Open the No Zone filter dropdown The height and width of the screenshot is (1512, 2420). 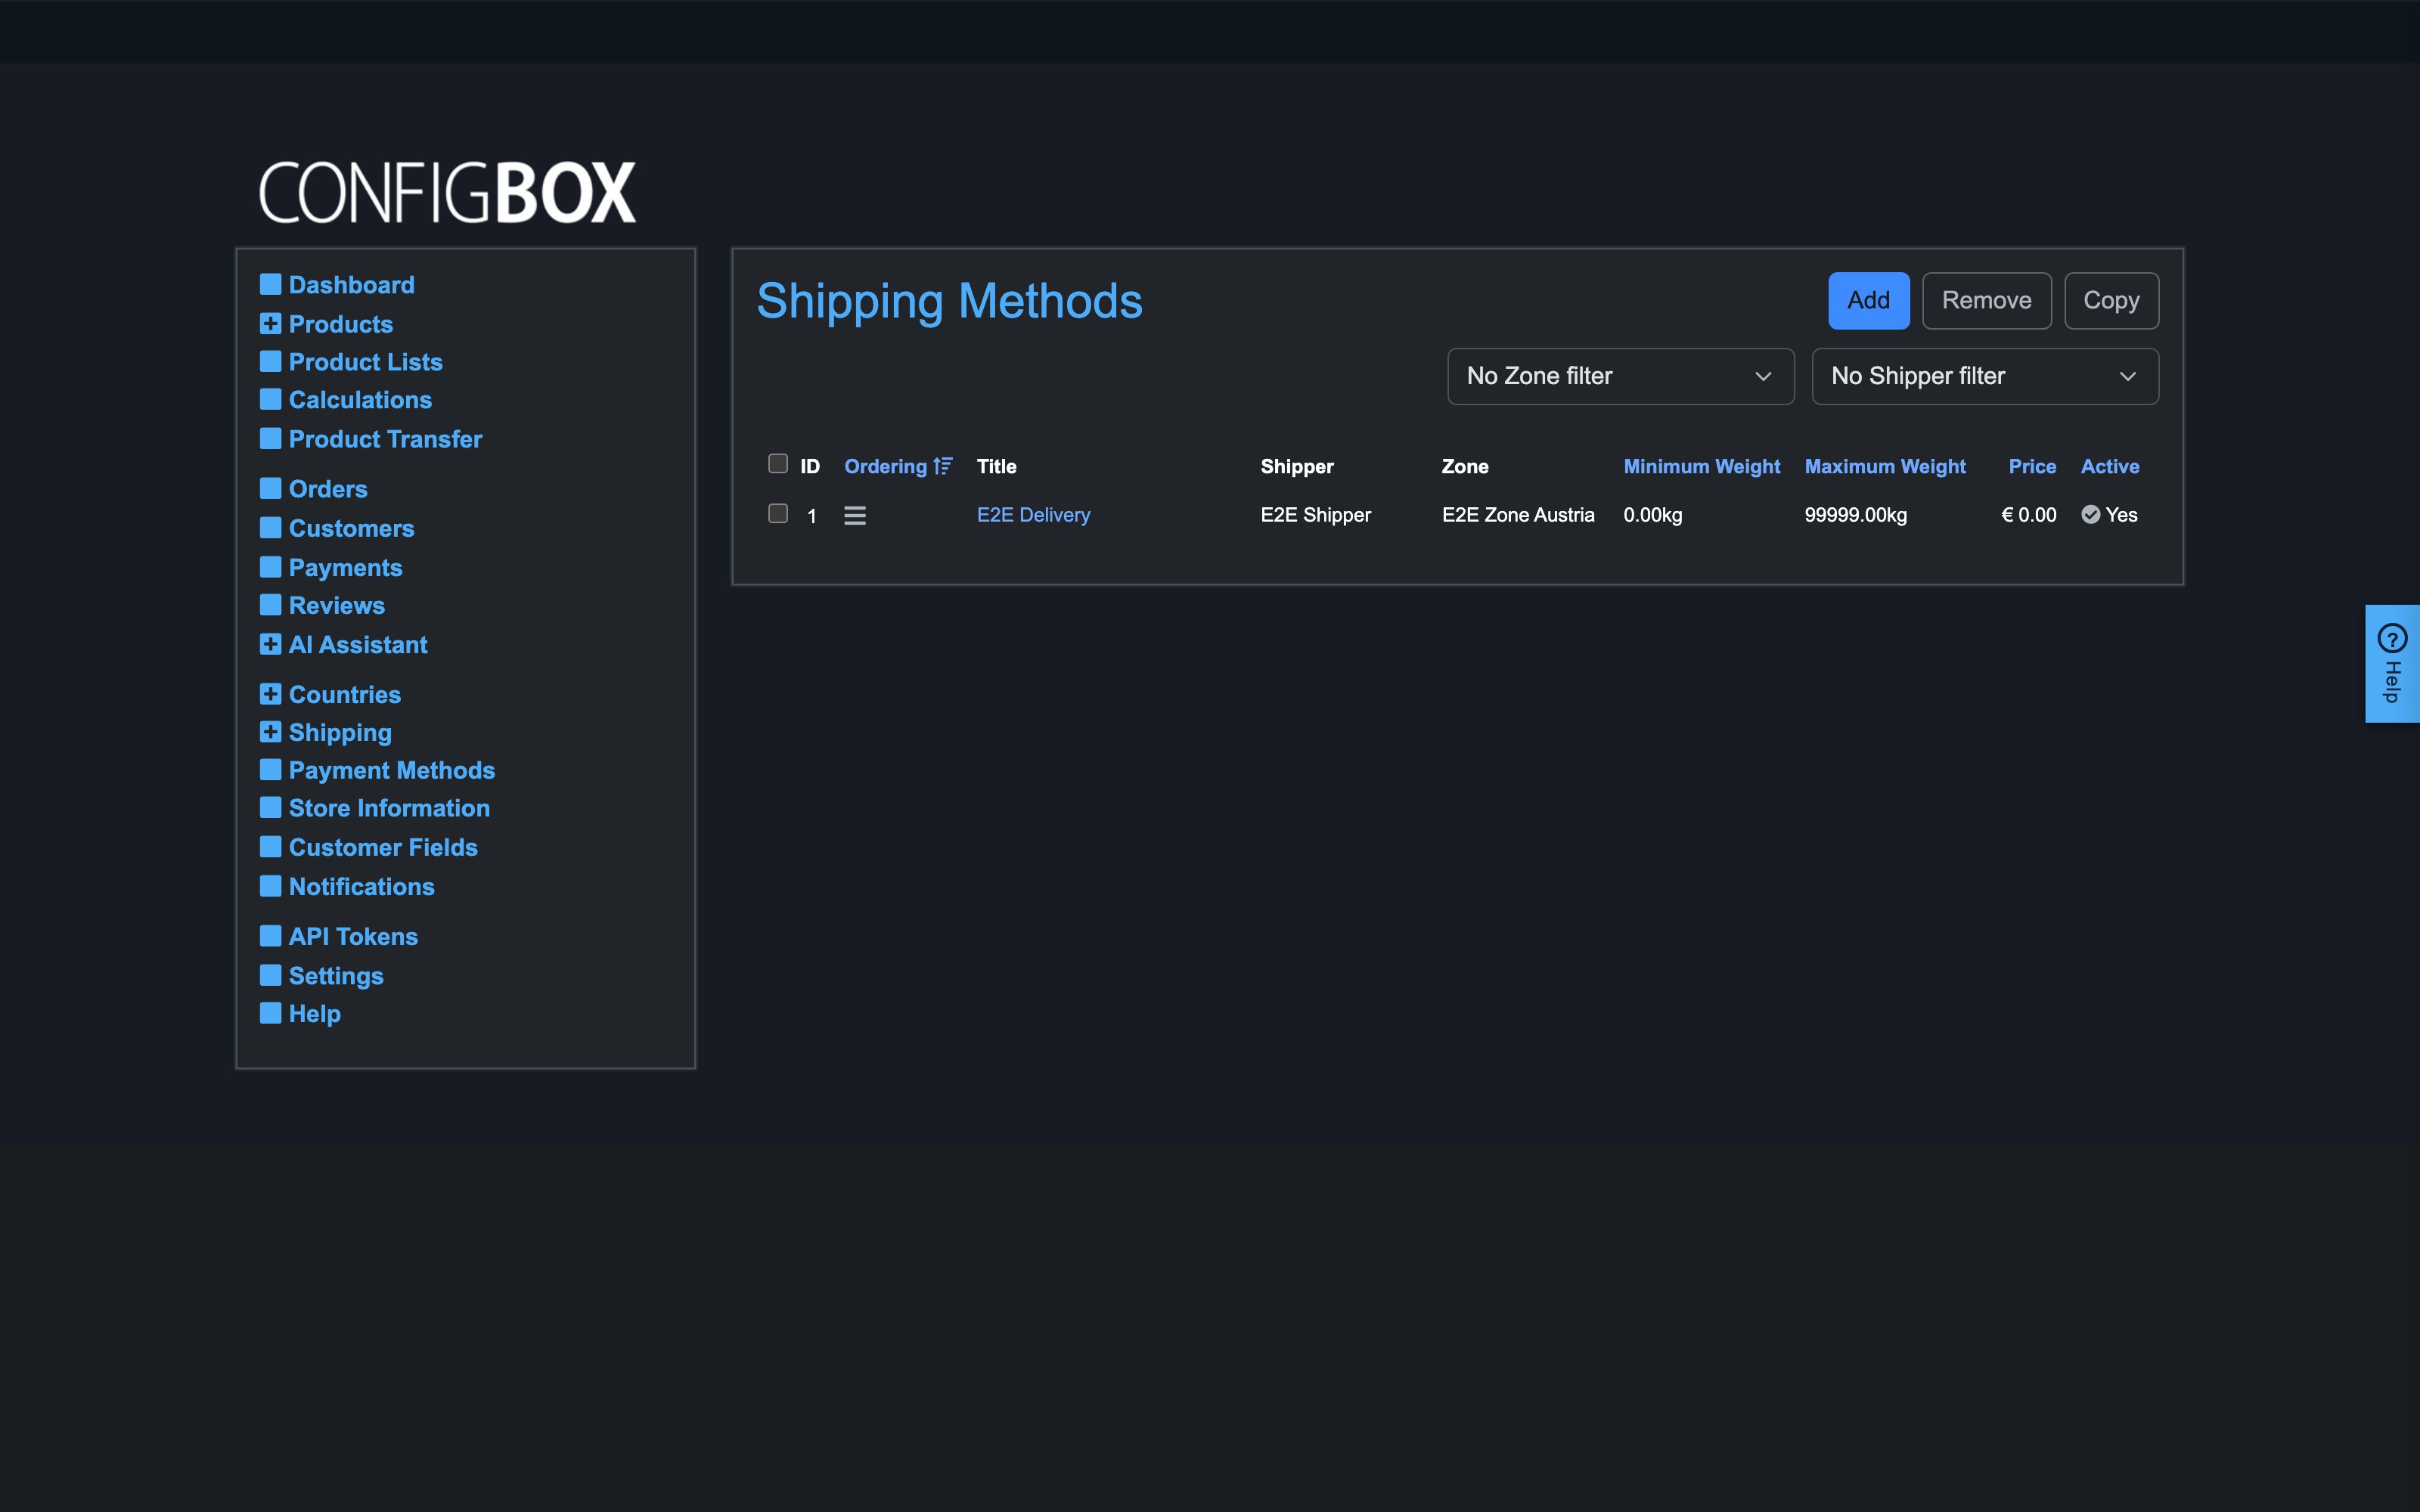(1620, 376)
